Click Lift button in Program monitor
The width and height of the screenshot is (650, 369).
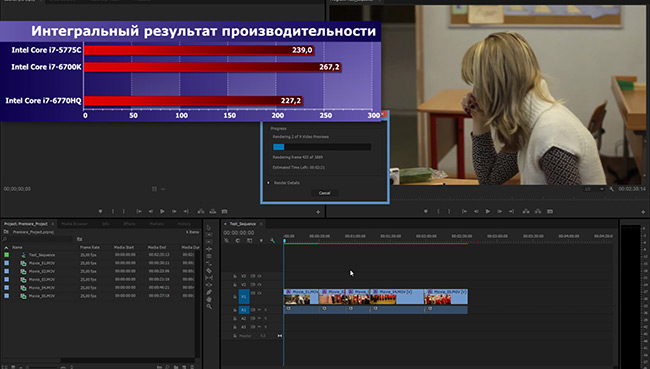coord(526,211)
